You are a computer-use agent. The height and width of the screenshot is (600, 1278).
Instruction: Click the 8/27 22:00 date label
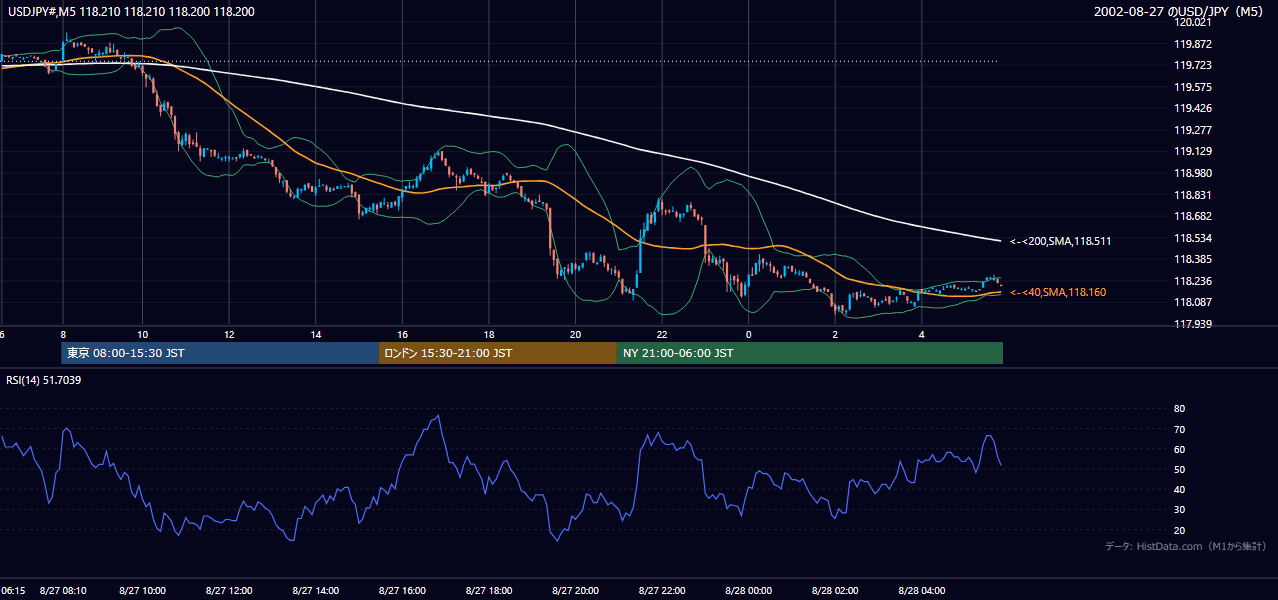tap(661, 590)
